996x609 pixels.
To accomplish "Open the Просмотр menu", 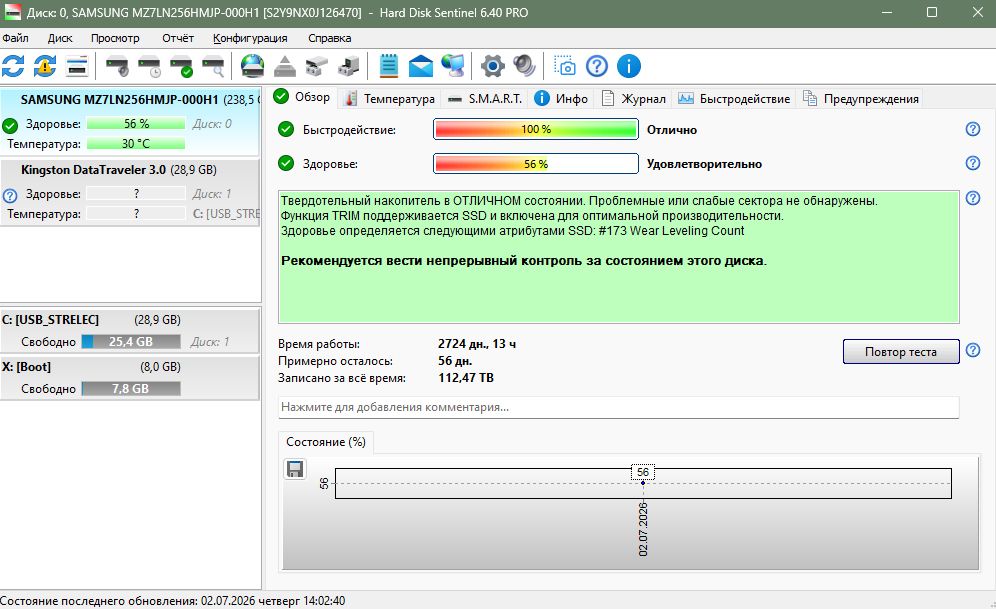I will click(x=115, y=38).
